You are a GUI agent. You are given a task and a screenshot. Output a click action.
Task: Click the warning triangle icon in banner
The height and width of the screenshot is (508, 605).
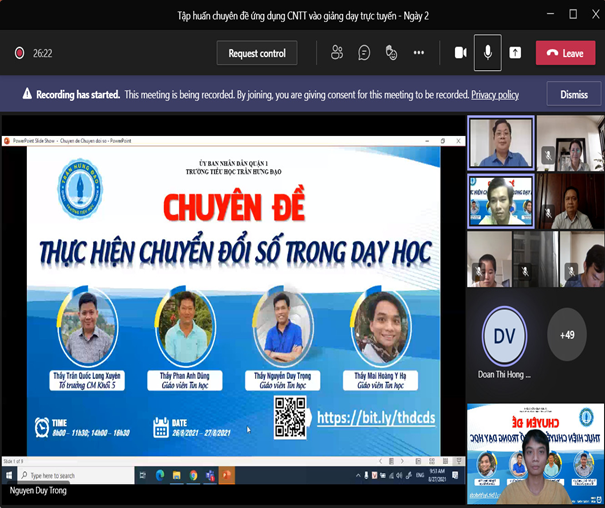27,94
